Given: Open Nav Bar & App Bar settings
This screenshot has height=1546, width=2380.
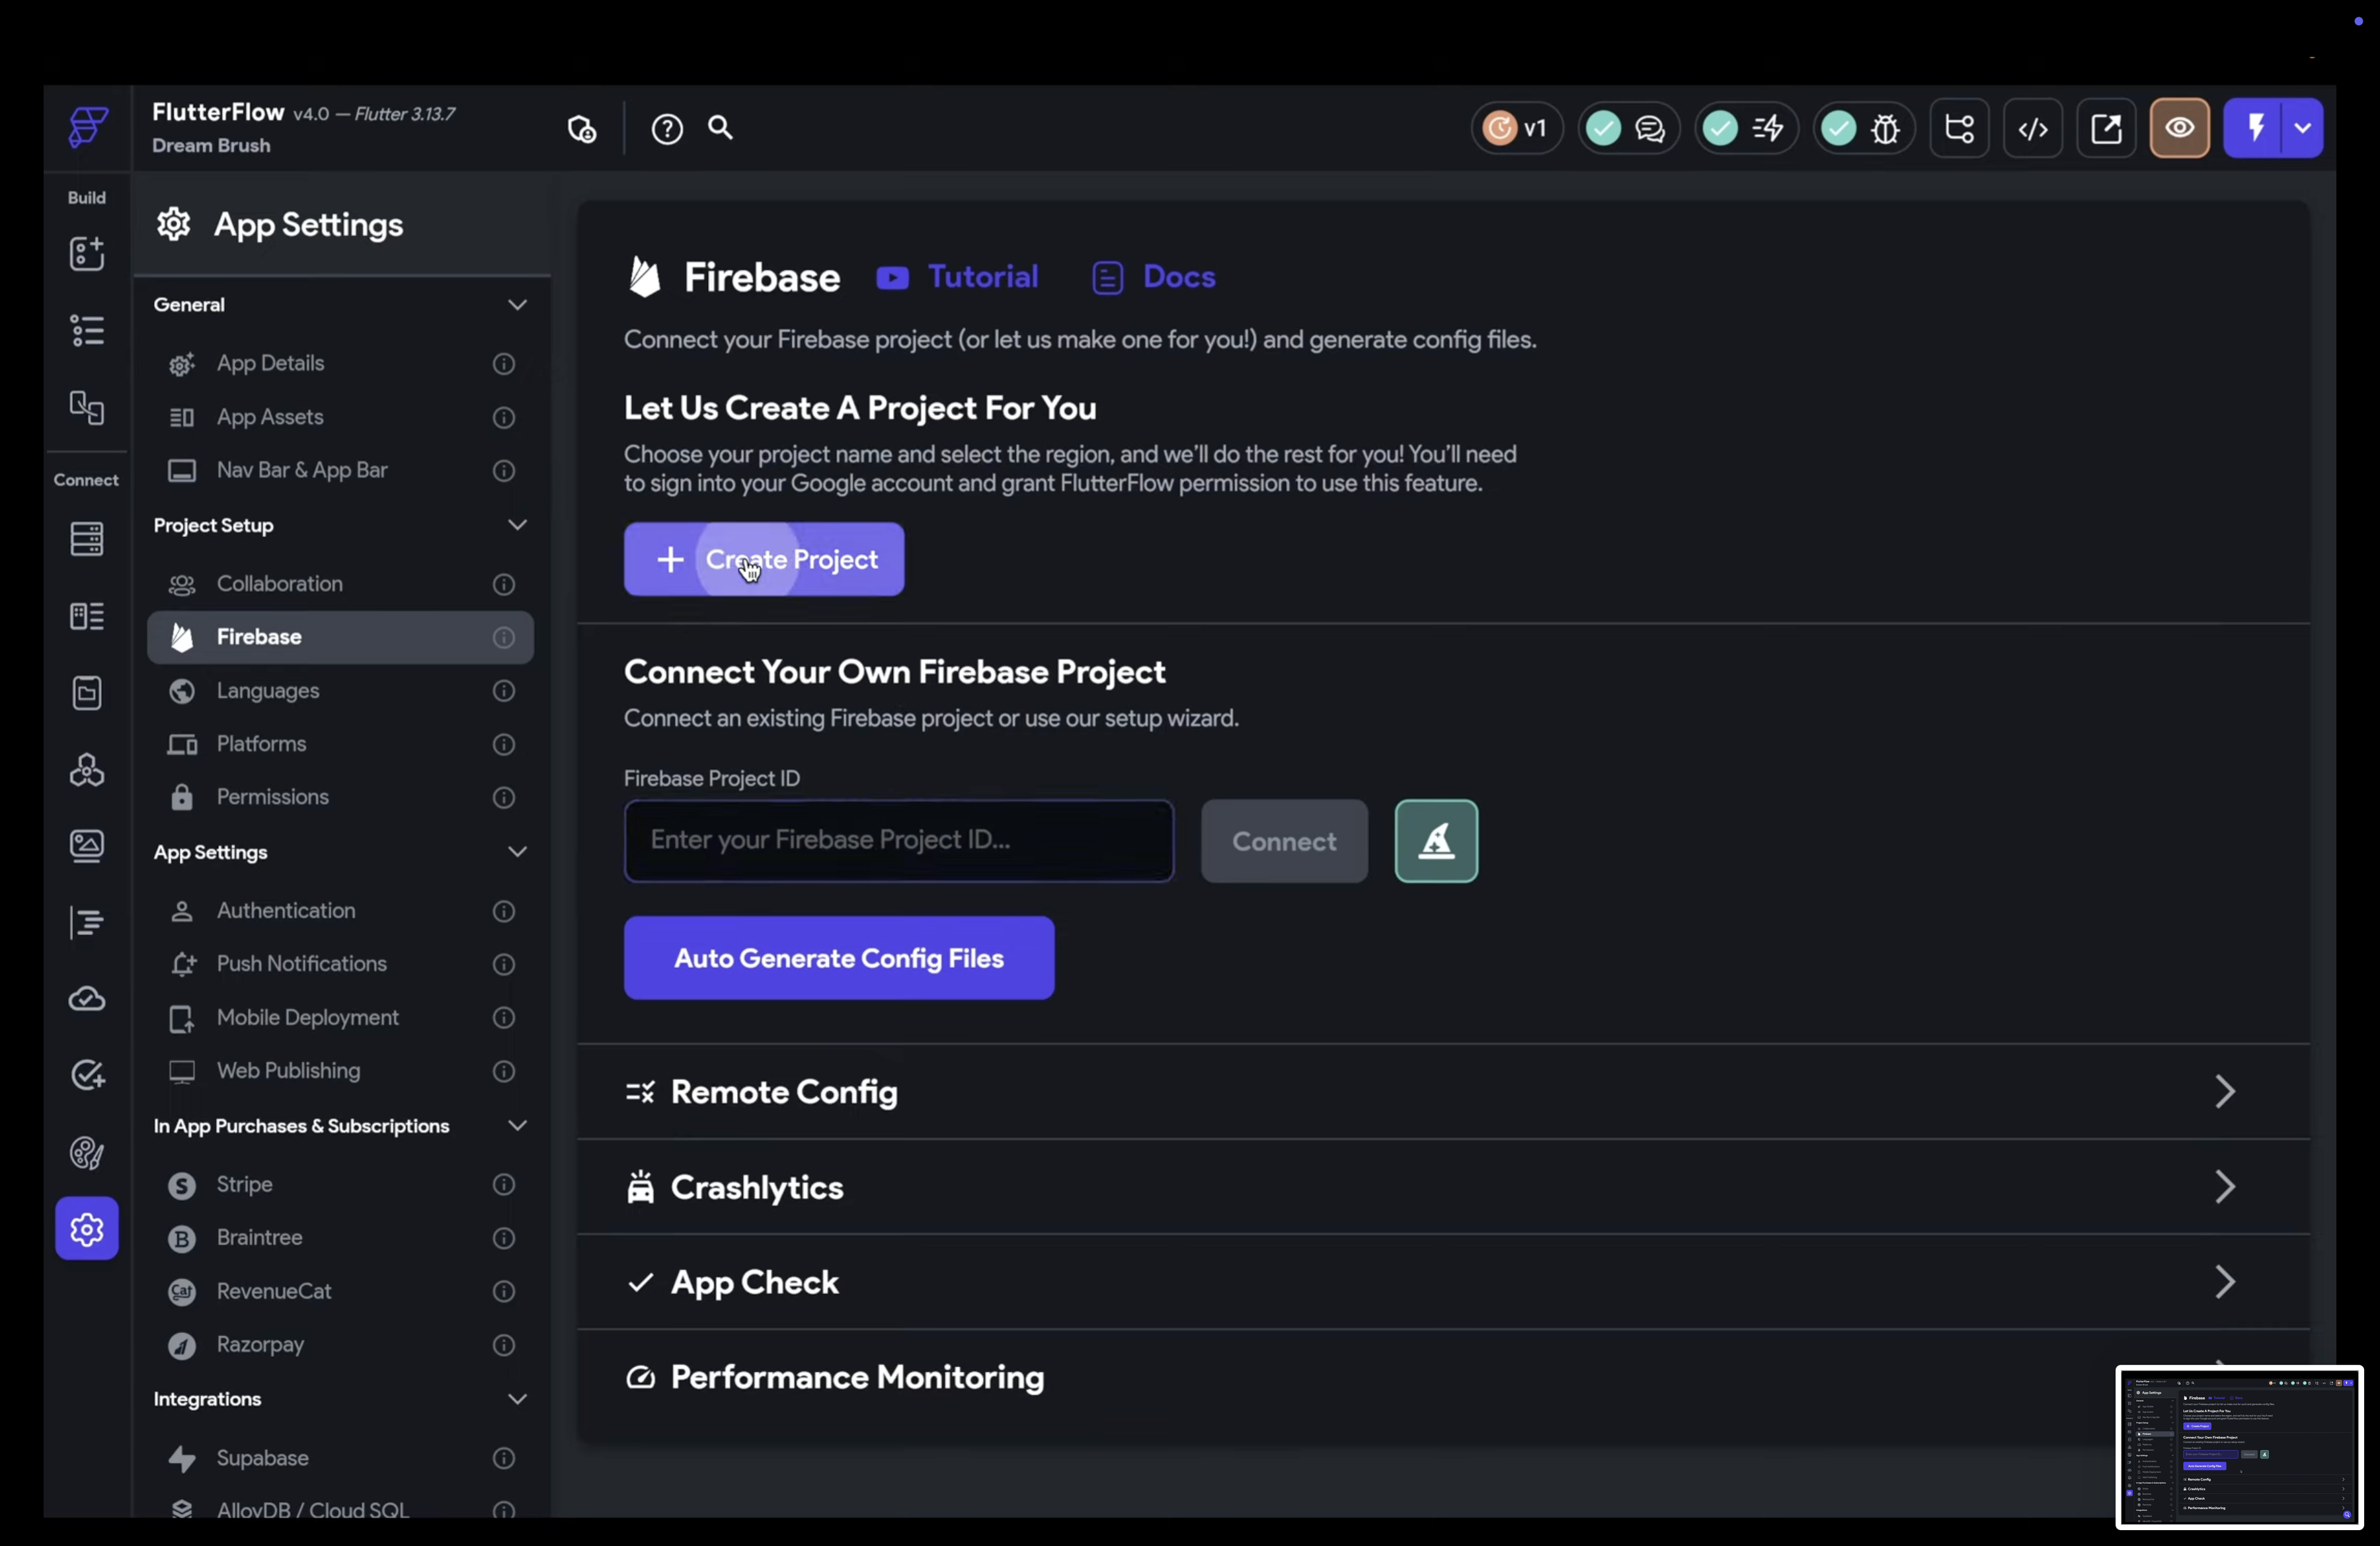Looking at the screenshot, I should pos(340,470).
